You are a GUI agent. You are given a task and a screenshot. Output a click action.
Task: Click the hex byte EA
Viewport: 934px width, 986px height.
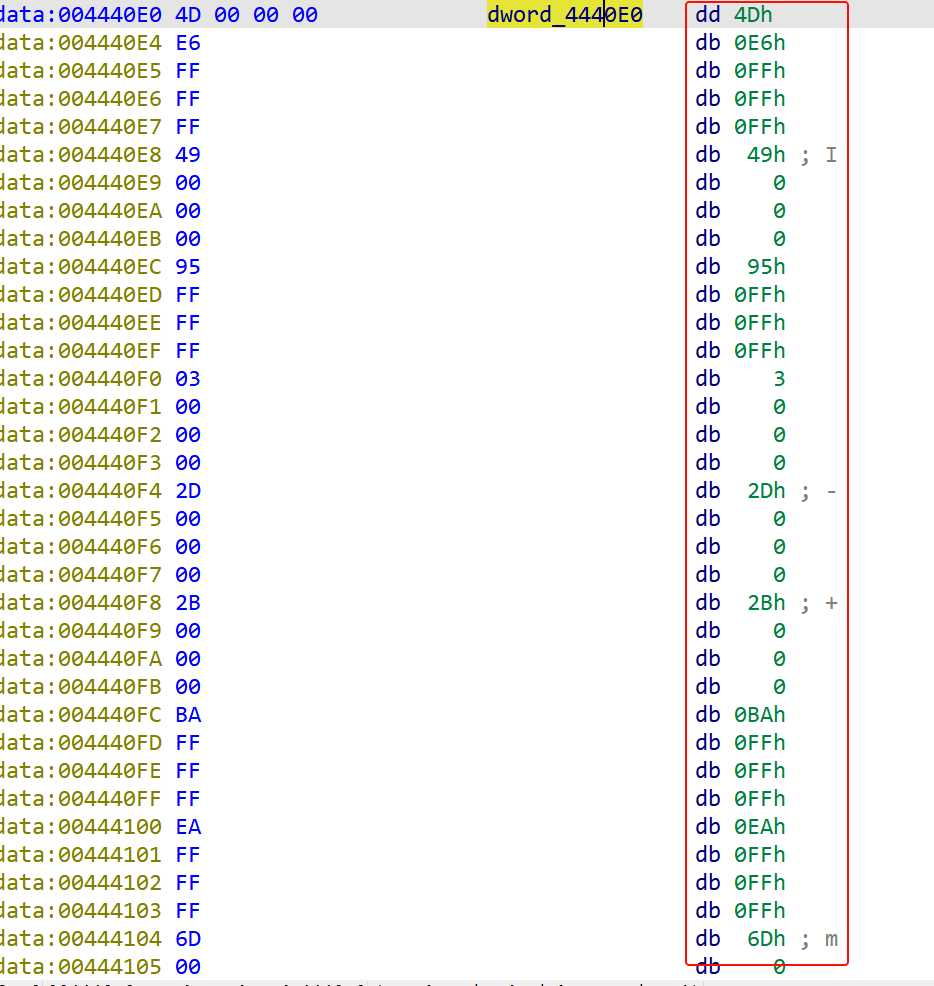point(188,826)
